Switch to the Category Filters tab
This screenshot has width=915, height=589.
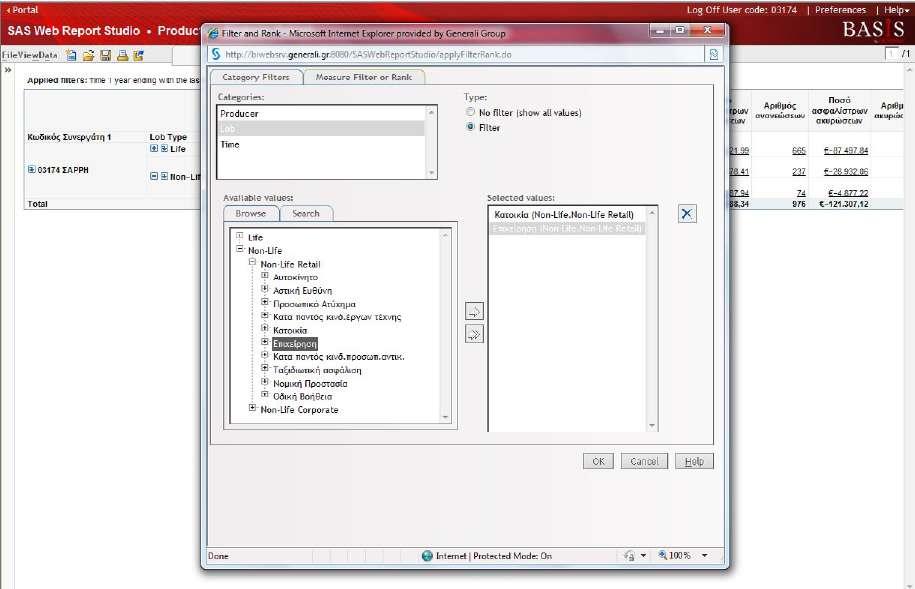[256, 77]
